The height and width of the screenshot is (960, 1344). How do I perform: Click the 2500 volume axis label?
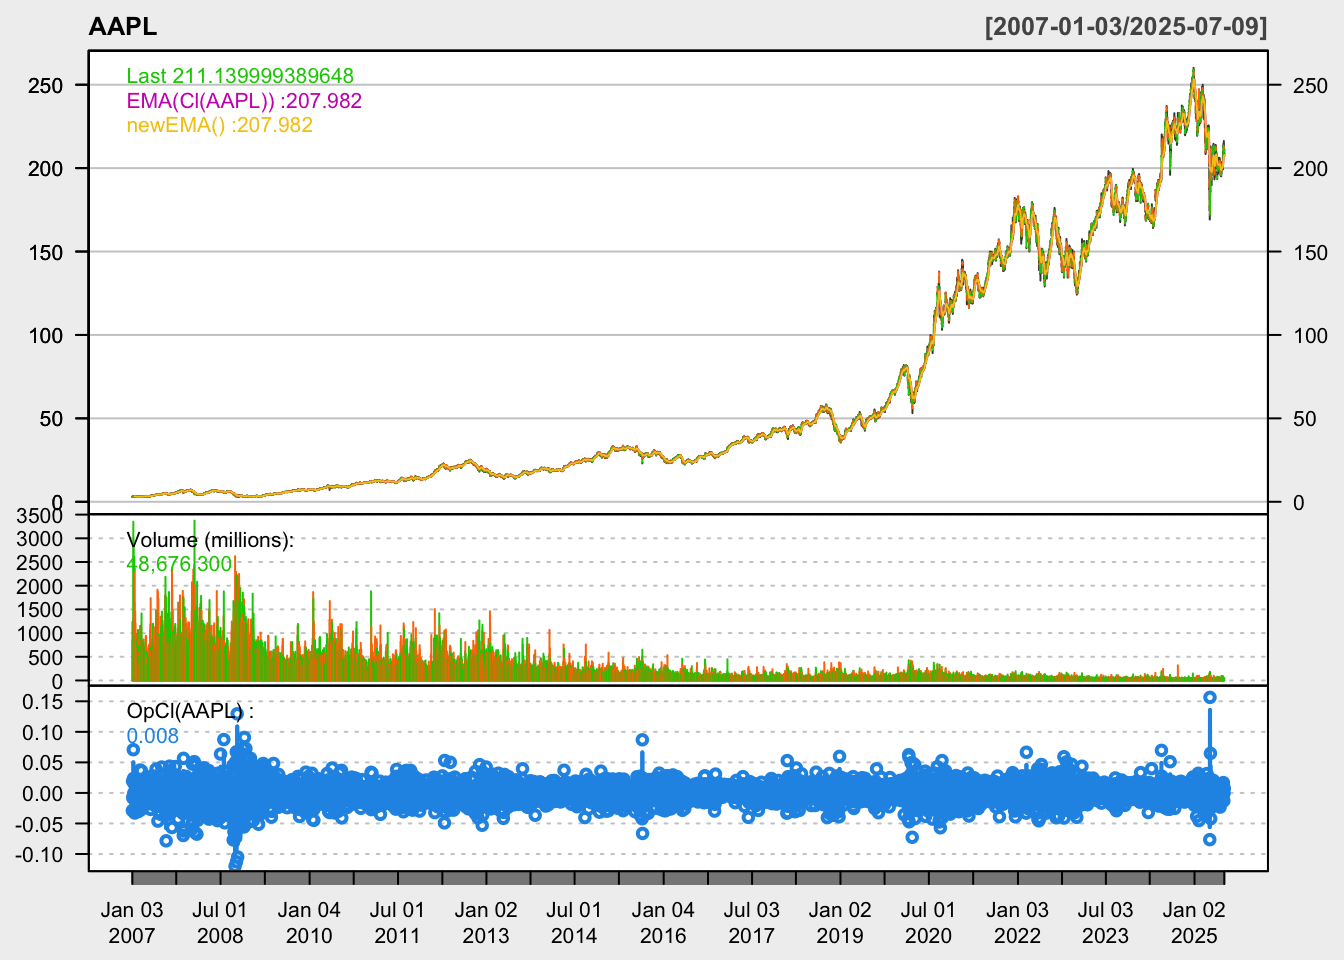pyautogui.click(x=39, y=562)
